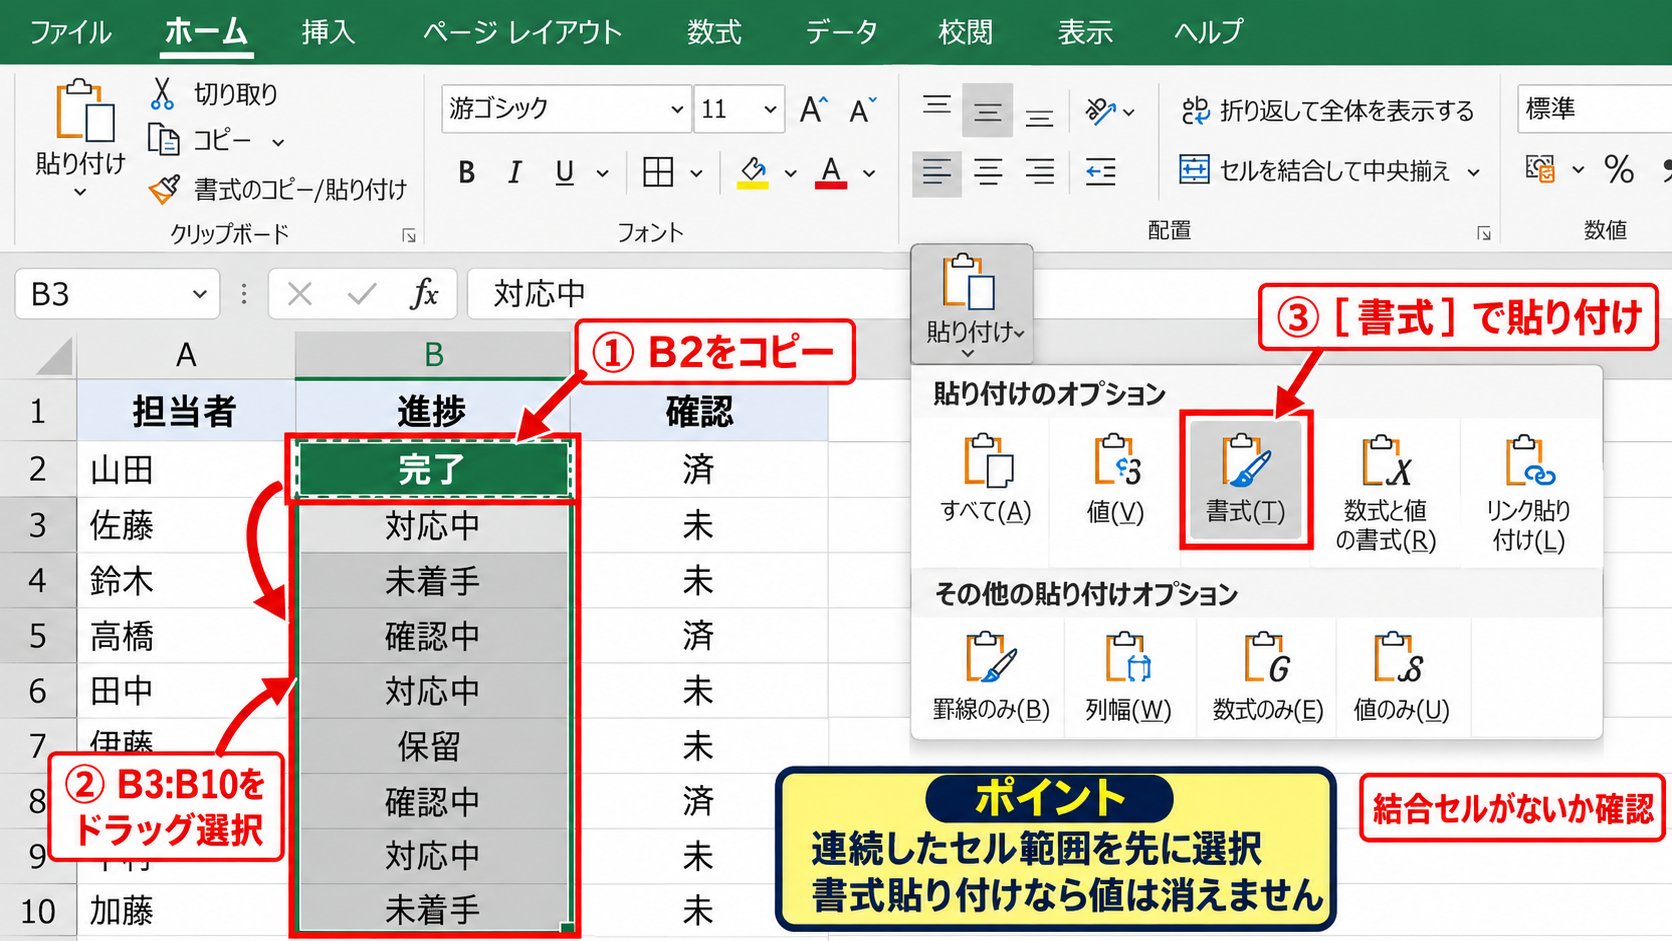1672x941 pixels.
Task: Switch to the 挿入 tab
Action: (x=328, y=32)
